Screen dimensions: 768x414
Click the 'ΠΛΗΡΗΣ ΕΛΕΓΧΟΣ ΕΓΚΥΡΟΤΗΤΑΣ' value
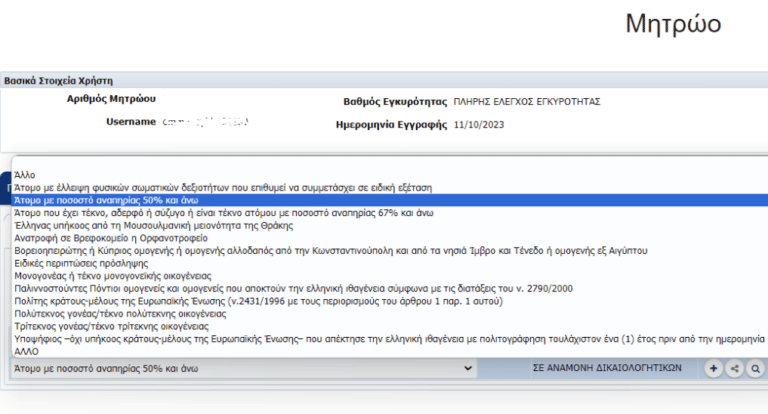pos(527,101)
